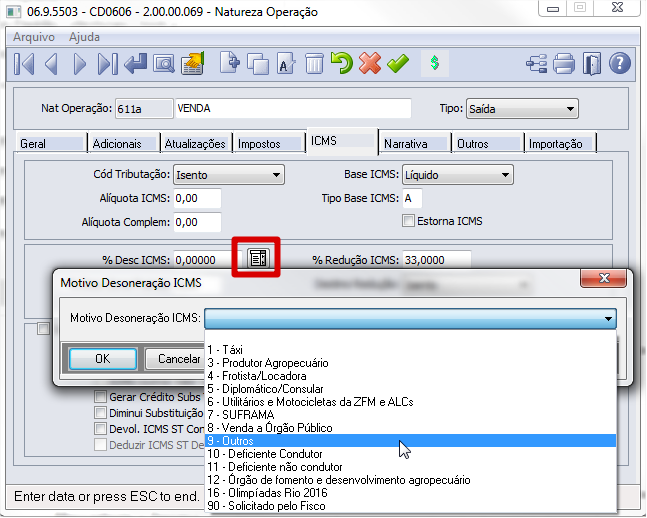Enable Gerar Crédito Subs checkbox
This screenshot has width=647, height=518.
(100, 397)
